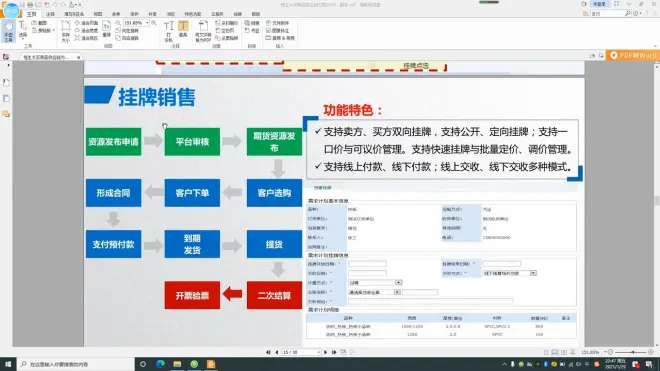The width and height of the screenshot is (660, 371).
Task: Rotate the view left
Action: (x=127, y=30)
